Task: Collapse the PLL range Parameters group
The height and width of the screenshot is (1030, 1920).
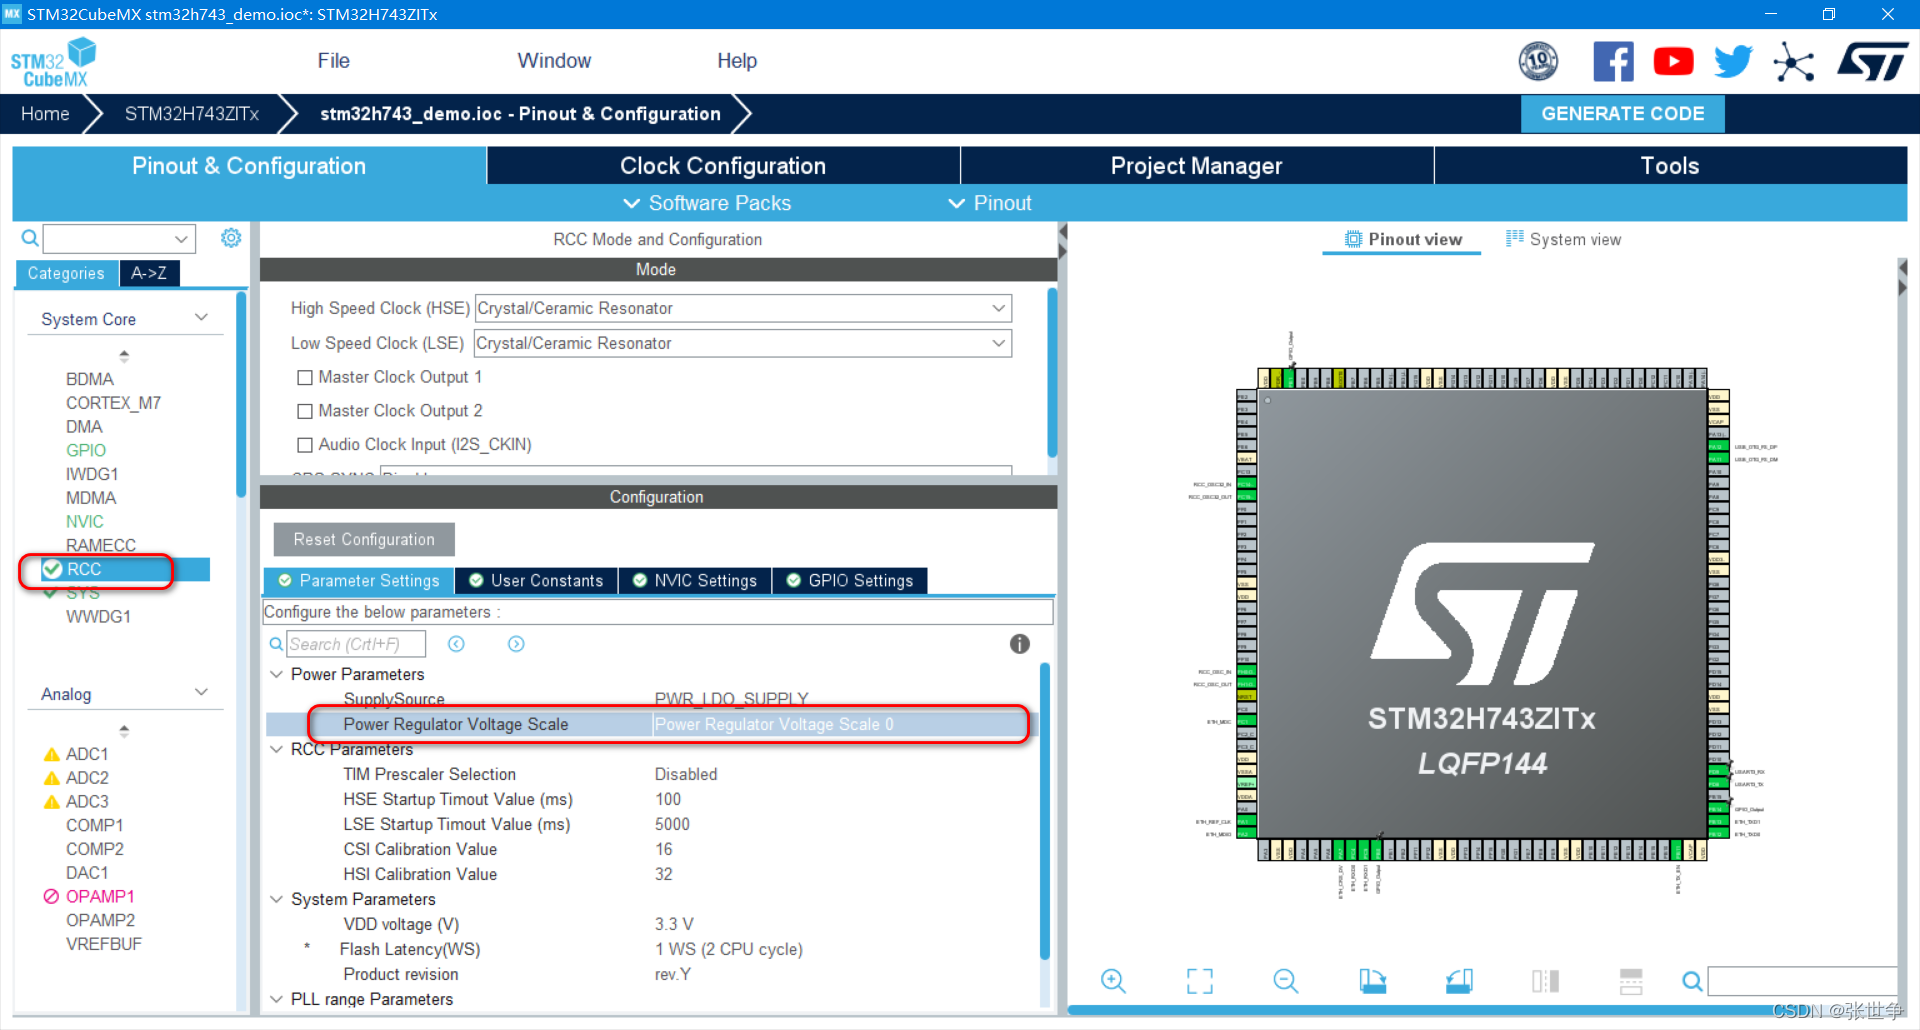Action: (x=277, y=999)
